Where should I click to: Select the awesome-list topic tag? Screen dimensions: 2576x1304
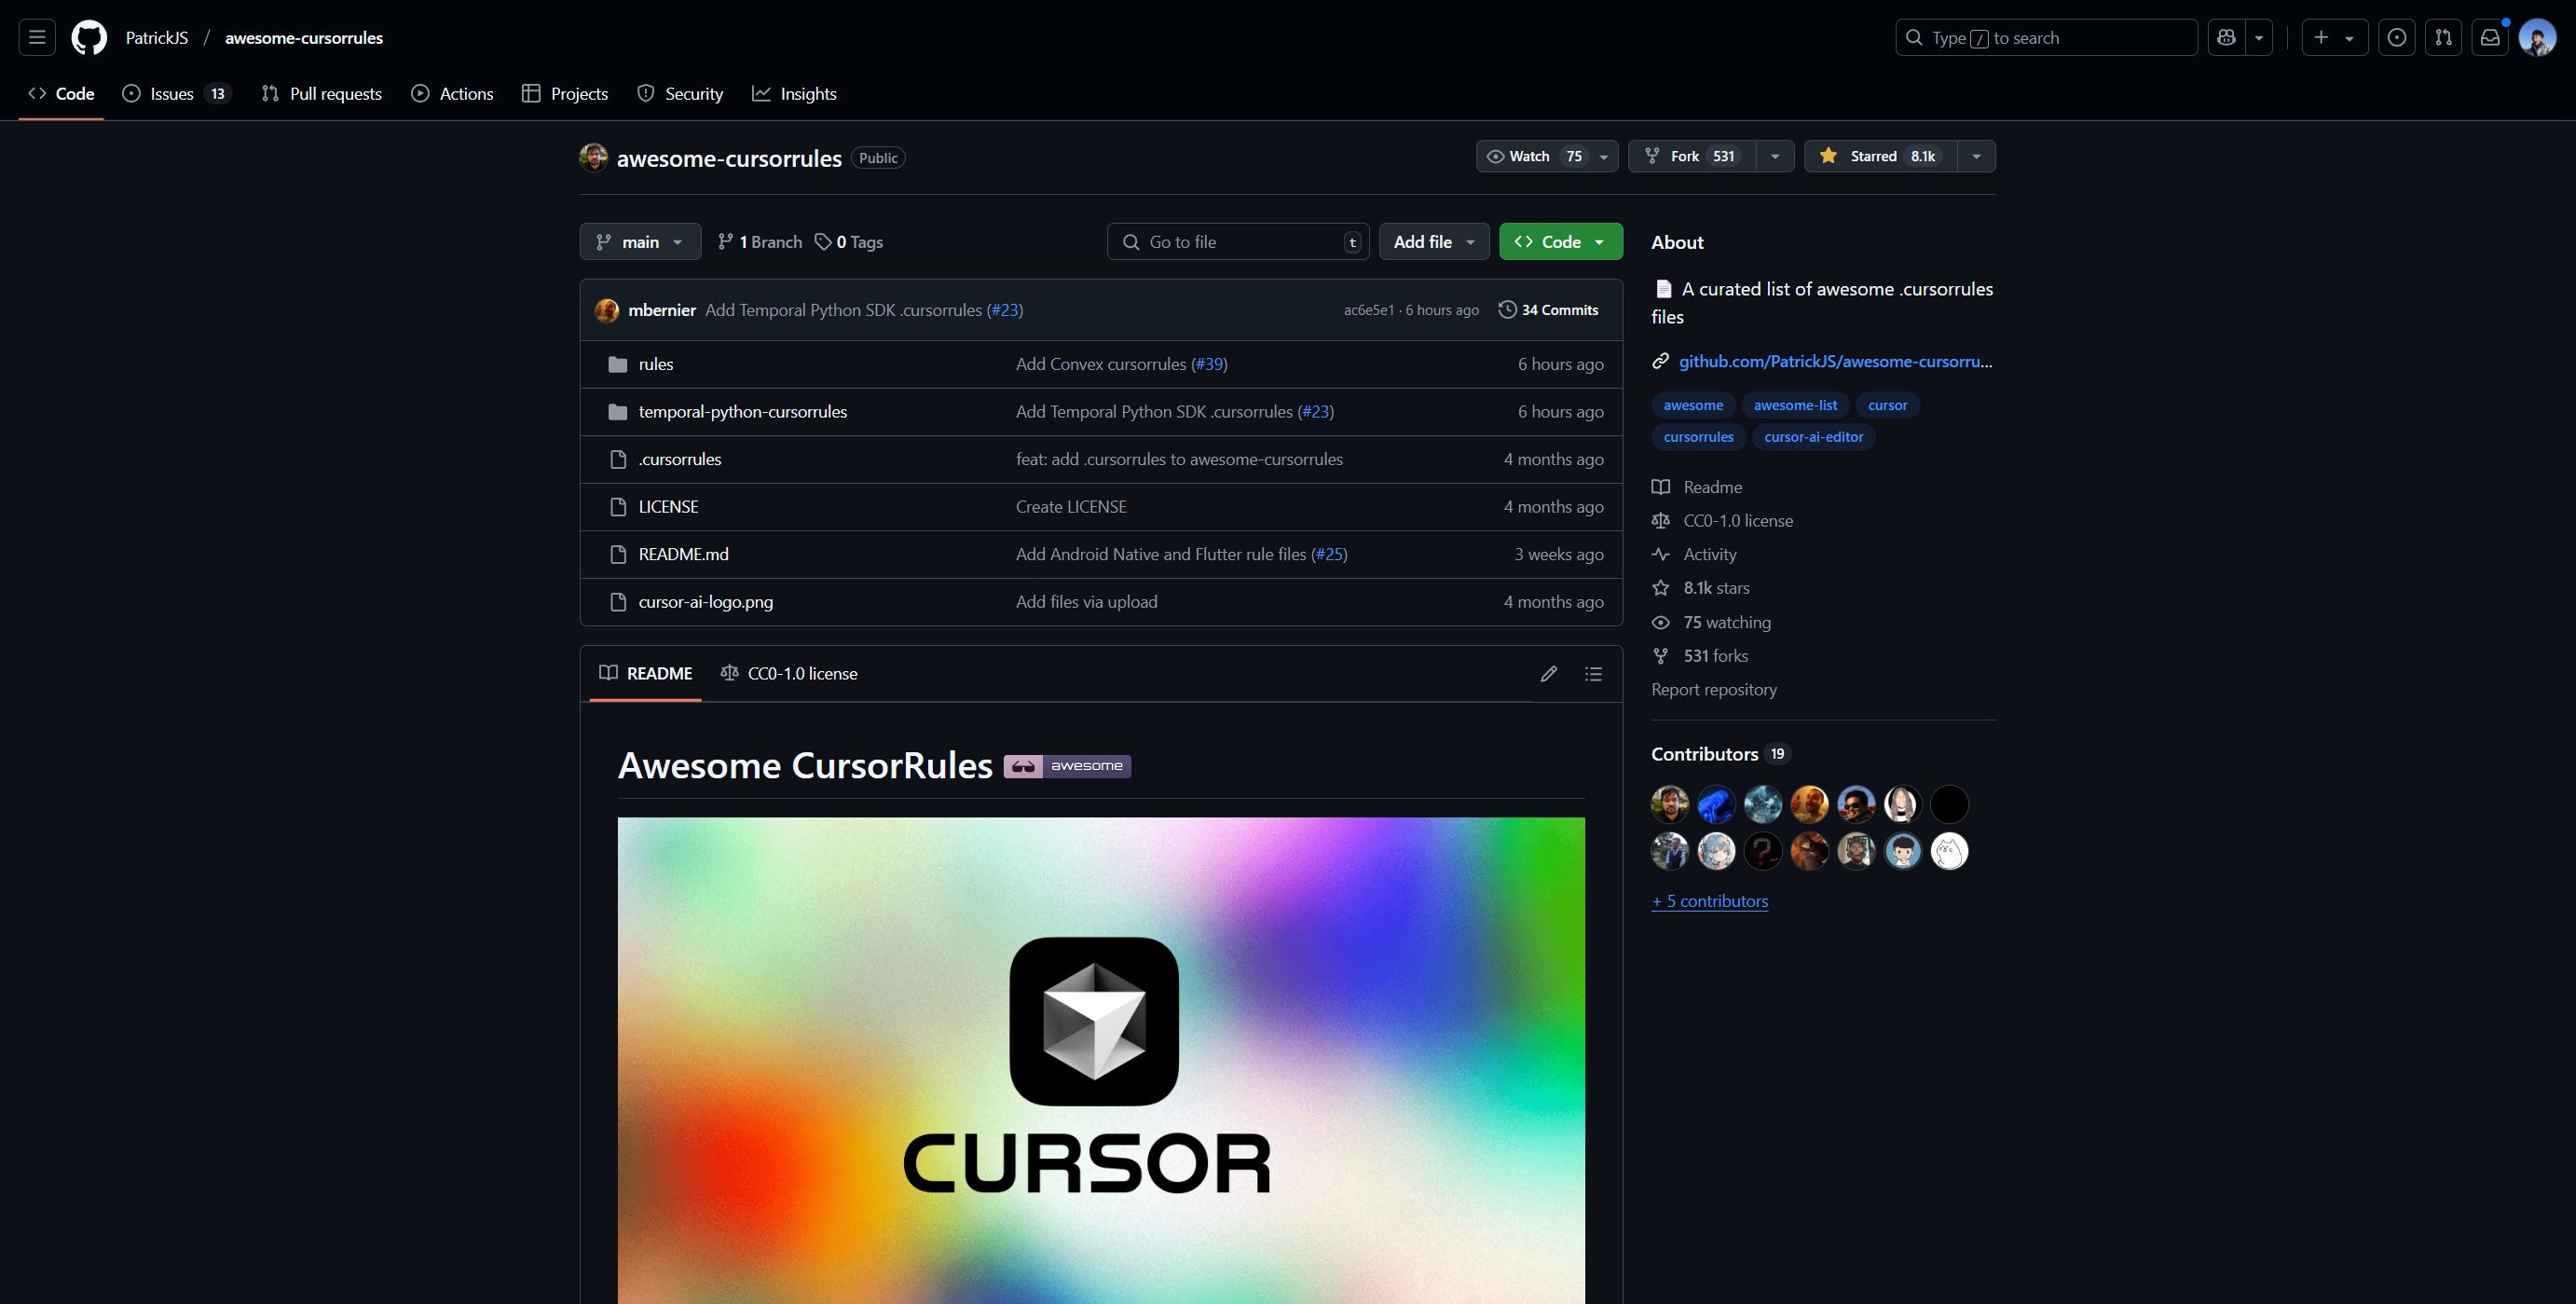(1795, 405)
